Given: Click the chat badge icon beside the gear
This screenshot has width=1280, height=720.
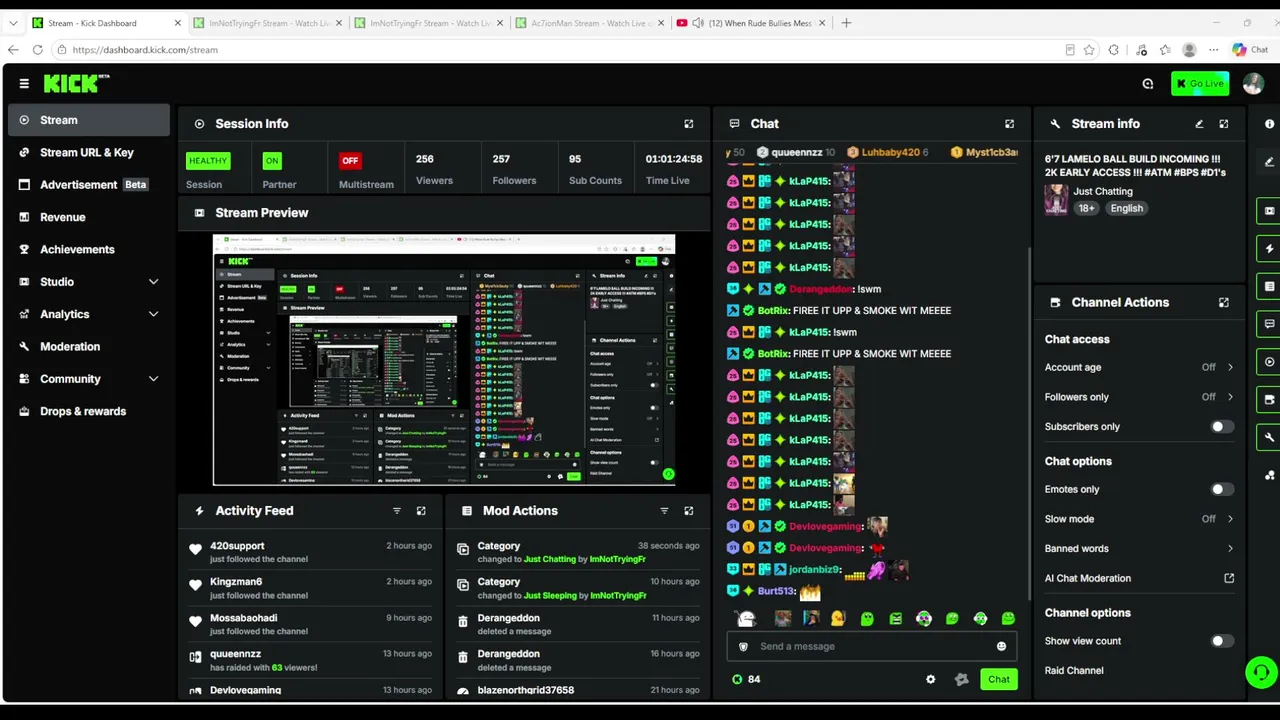Looking at the screenshot, I should tap(962, 679).
